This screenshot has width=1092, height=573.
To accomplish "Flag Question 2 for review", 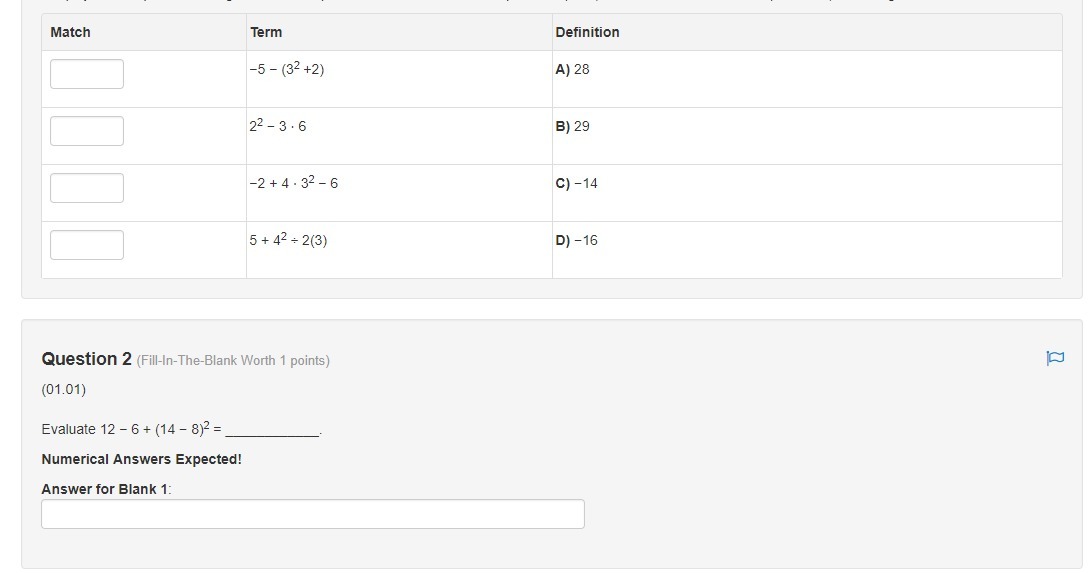I will coord(1054,358).
